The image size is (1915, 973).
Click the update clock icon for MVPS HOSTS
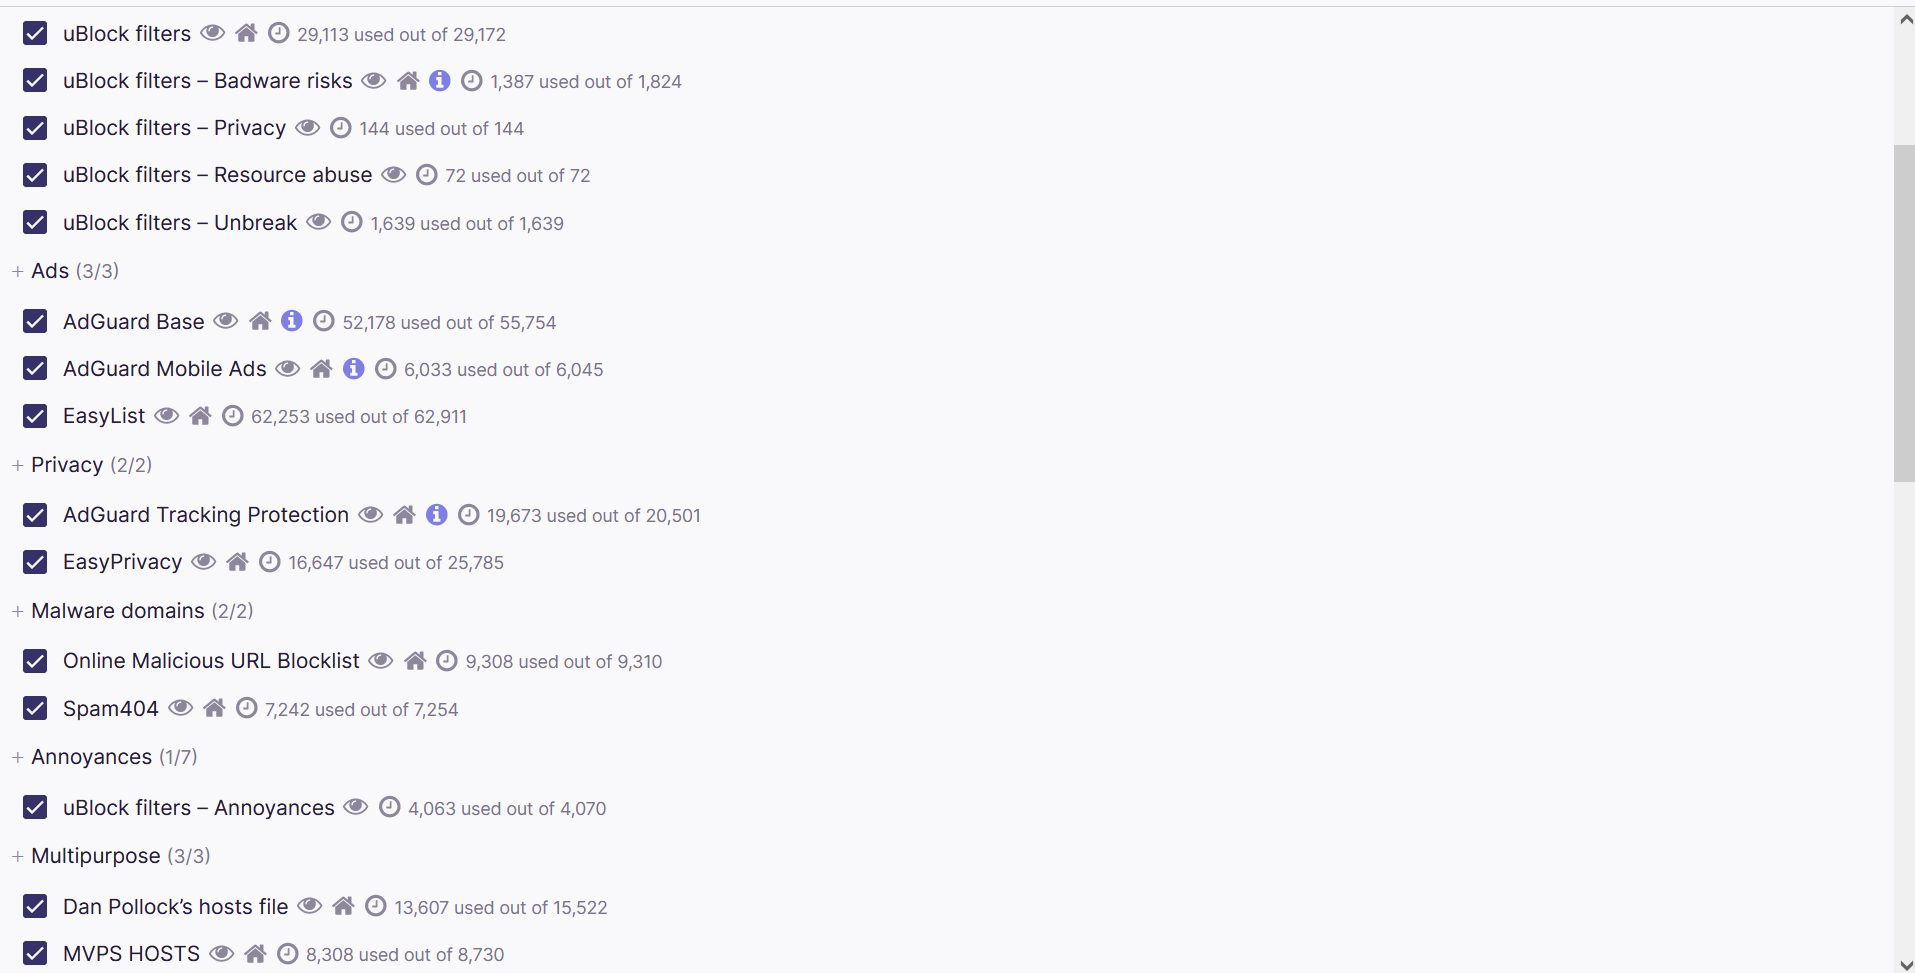click(286, 953)
